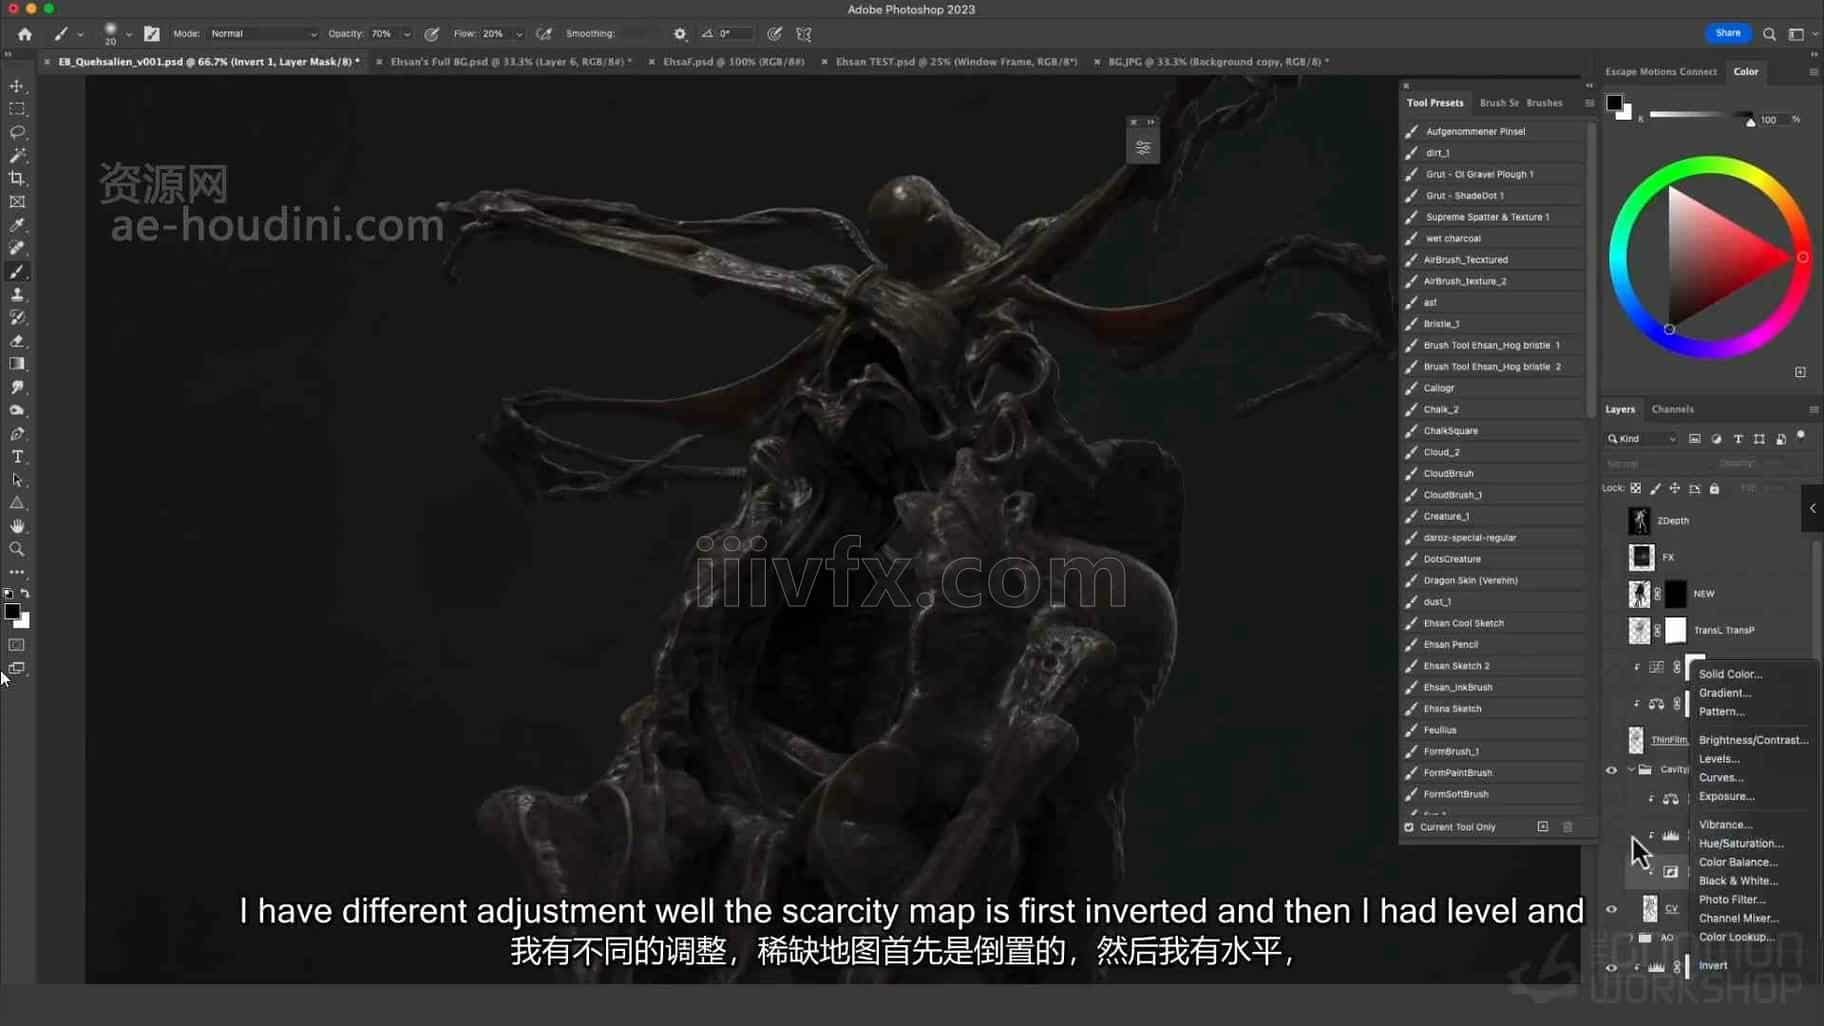Image resolution: width=1824 pixels, height=1026 pixels.
Task: Open the search magnifier icon
Action: (x=1769, y=34)
